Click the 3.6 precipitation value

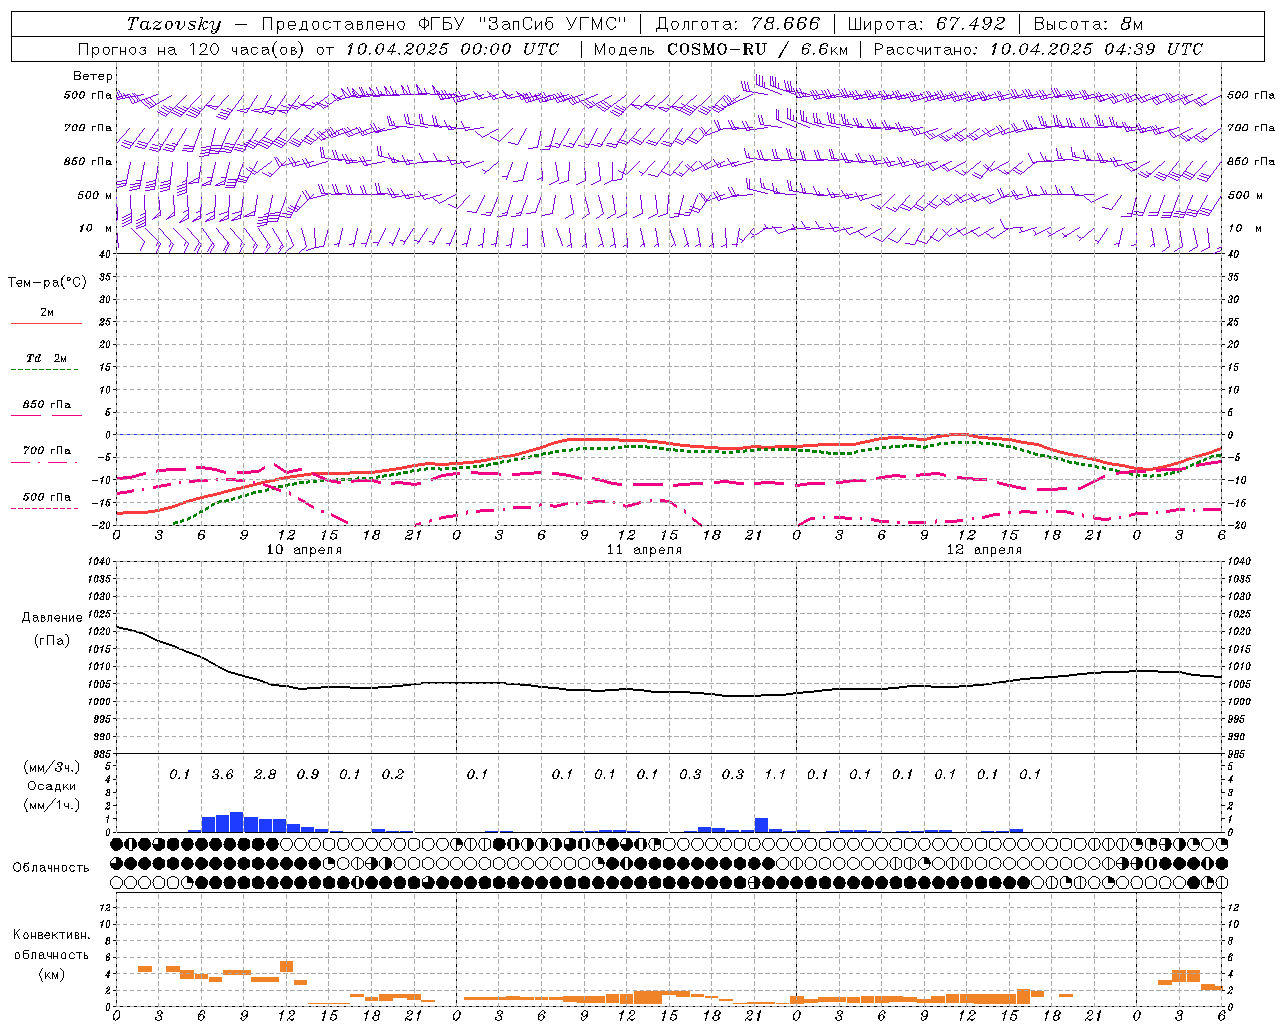coord(222,775)
